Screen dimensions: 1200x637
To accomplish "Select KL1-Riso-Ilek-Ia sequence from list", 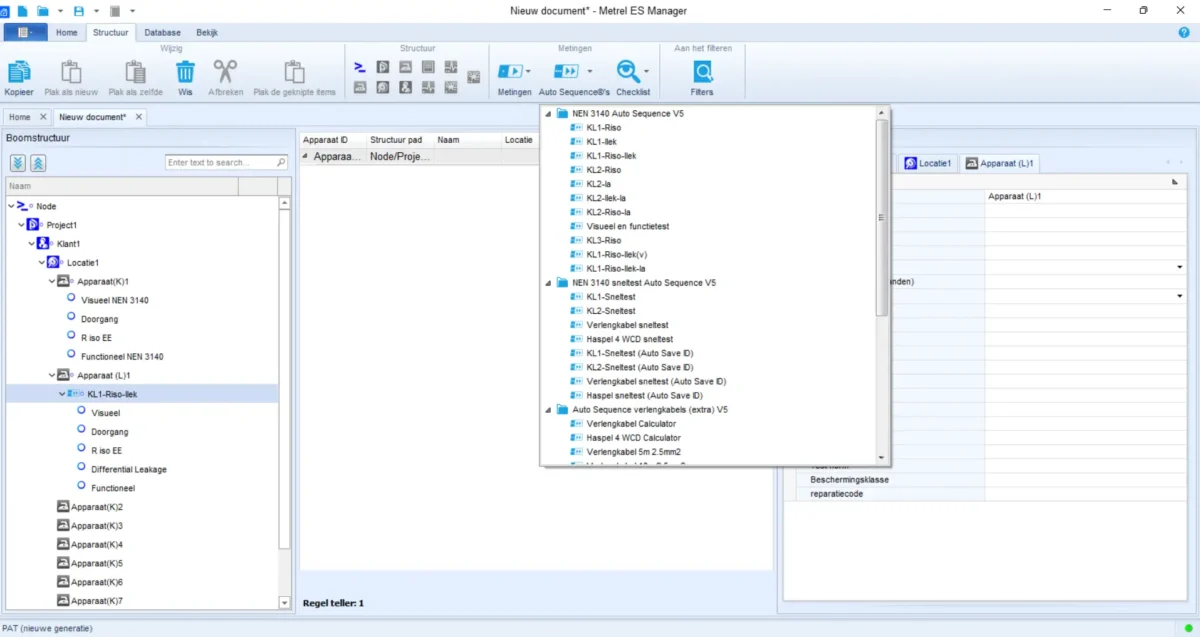I will [x=615, y=268].
